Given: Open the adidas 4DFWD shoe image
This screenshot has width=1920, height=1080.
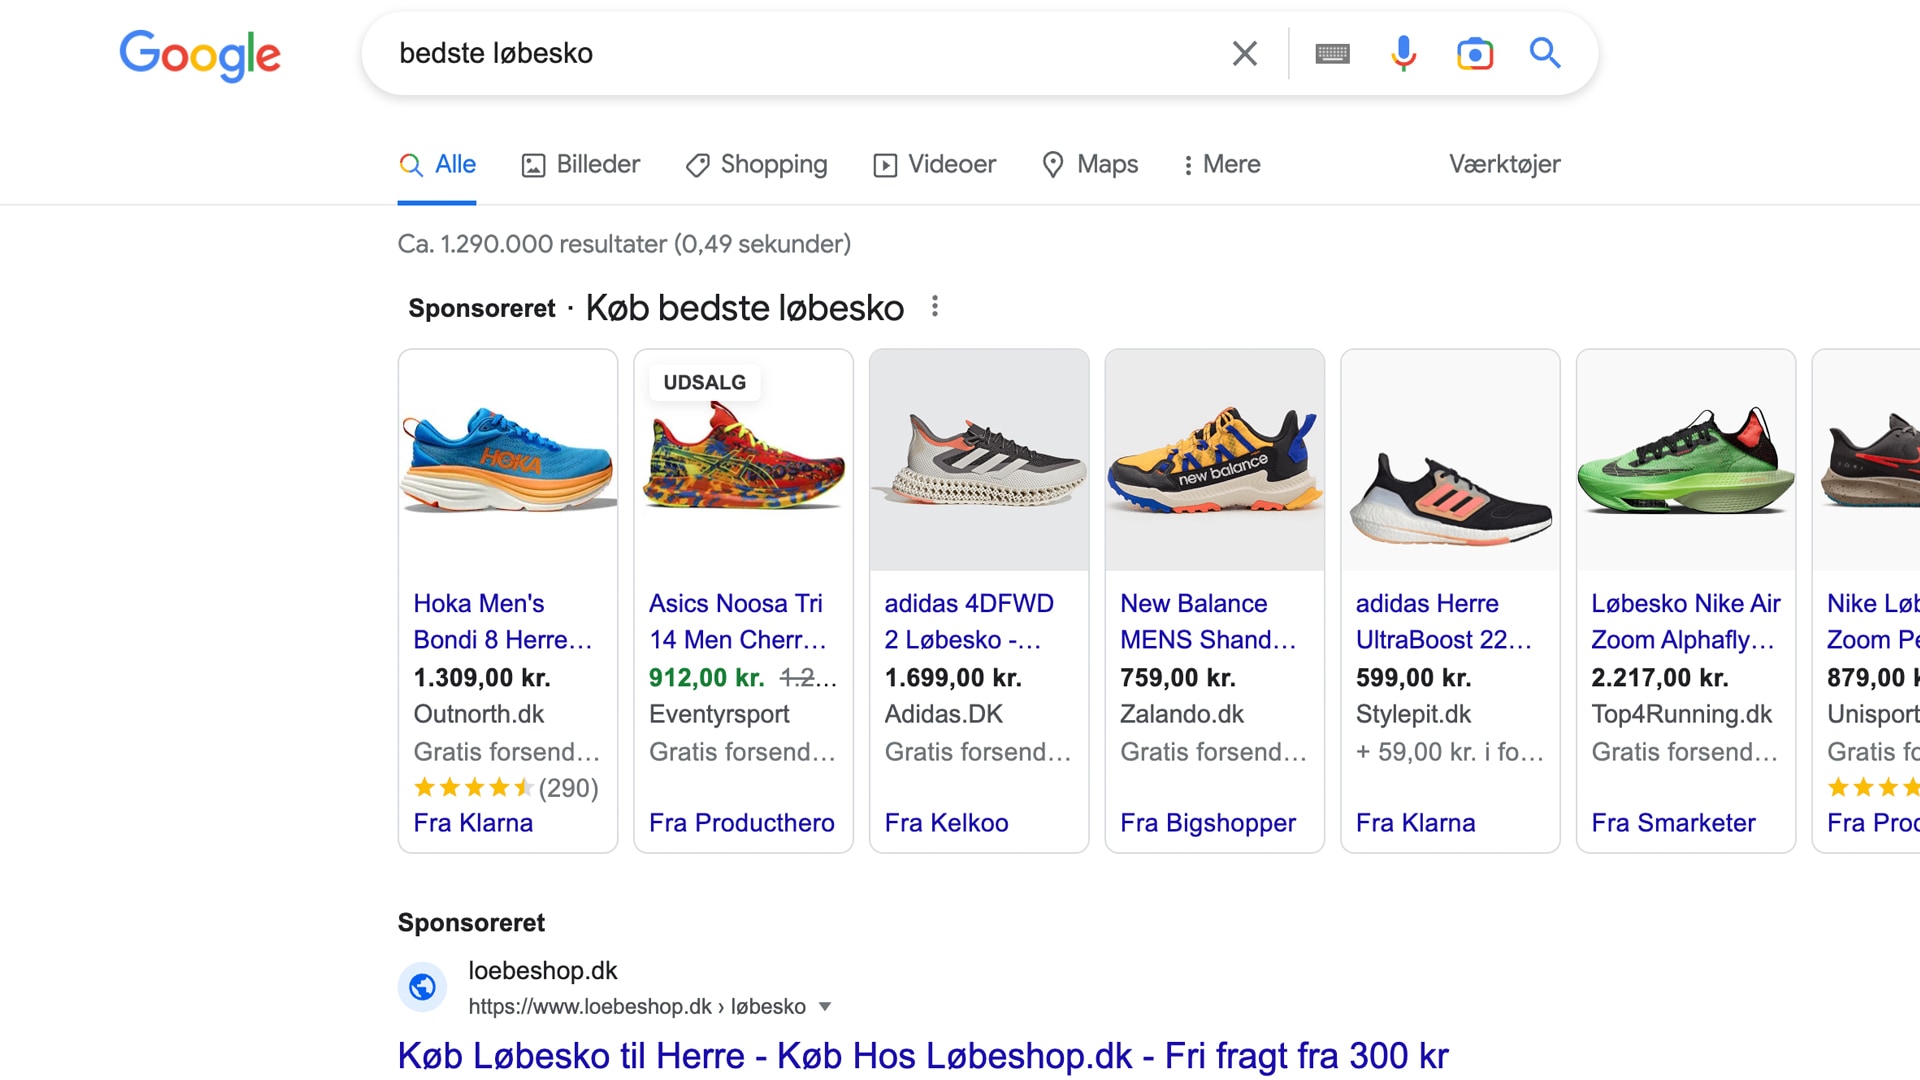Looking at the screenshot, I should (979, 460).
